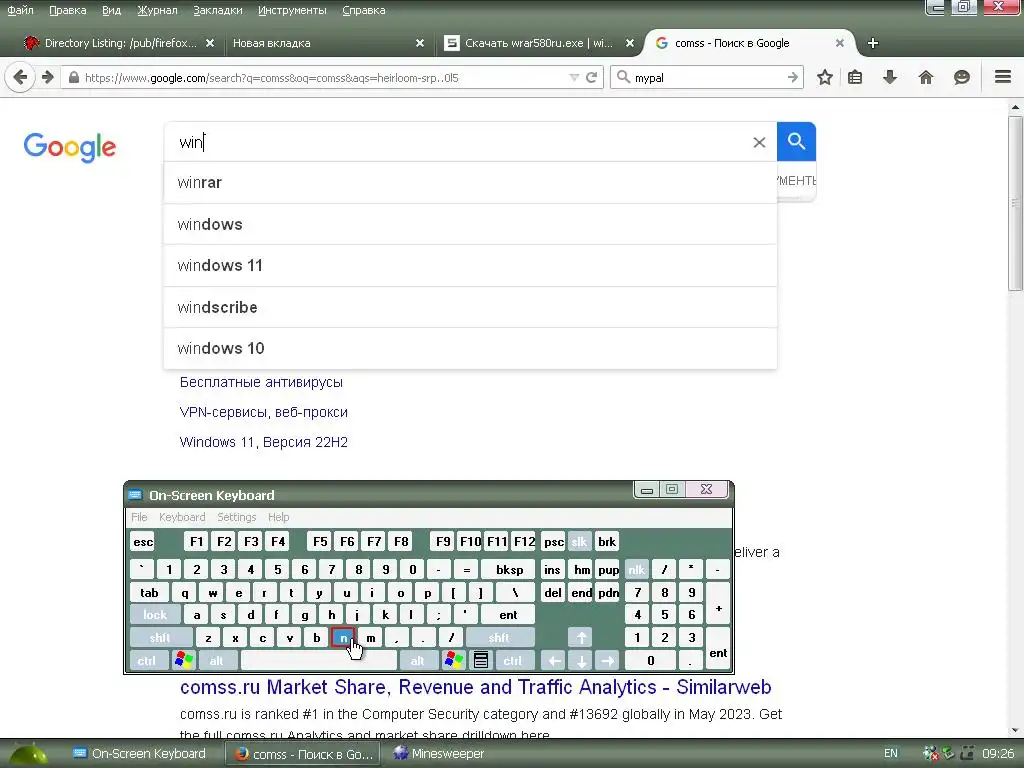Reload the page with the refresh icon
Screen dimensions: 1024x768
click(592, 78)
